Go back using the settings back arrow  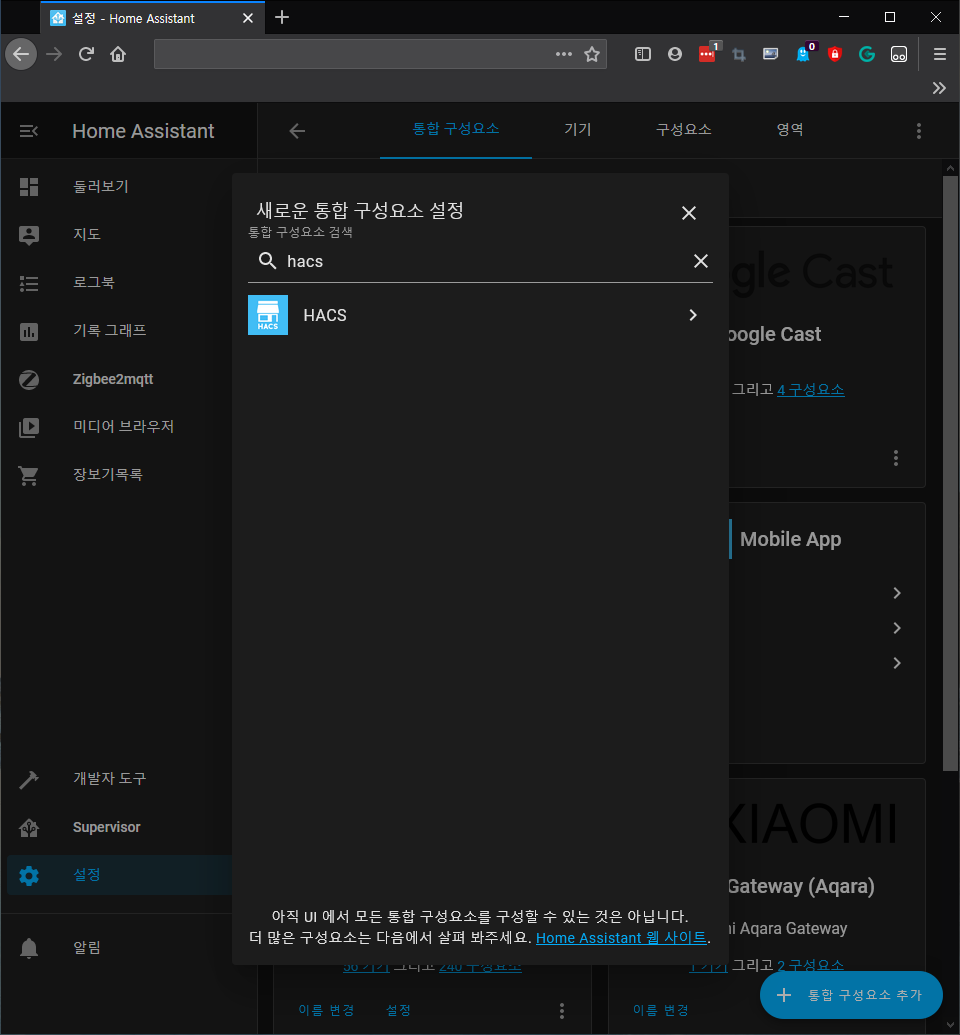pyautogui.click(x=297, y=131)
